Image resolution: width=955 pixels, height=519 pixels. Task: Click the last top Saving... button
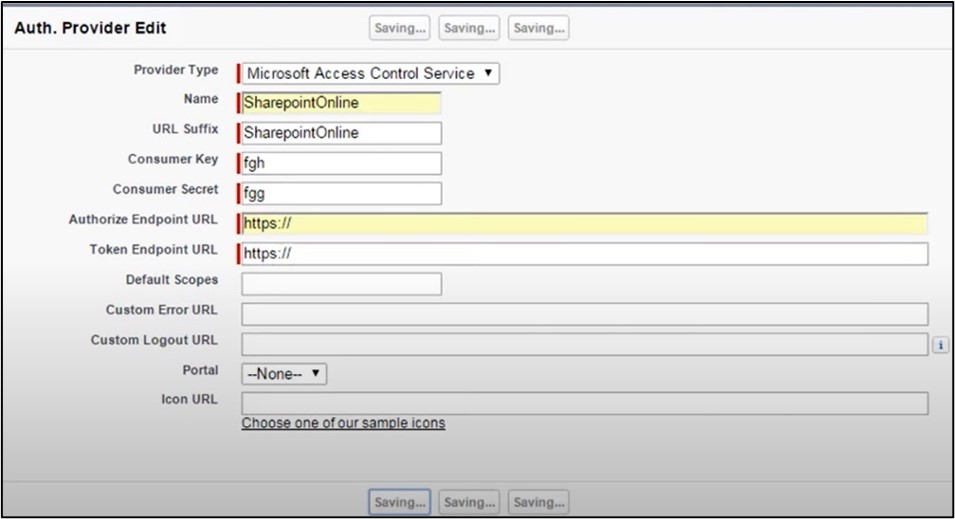pos(538,28)
